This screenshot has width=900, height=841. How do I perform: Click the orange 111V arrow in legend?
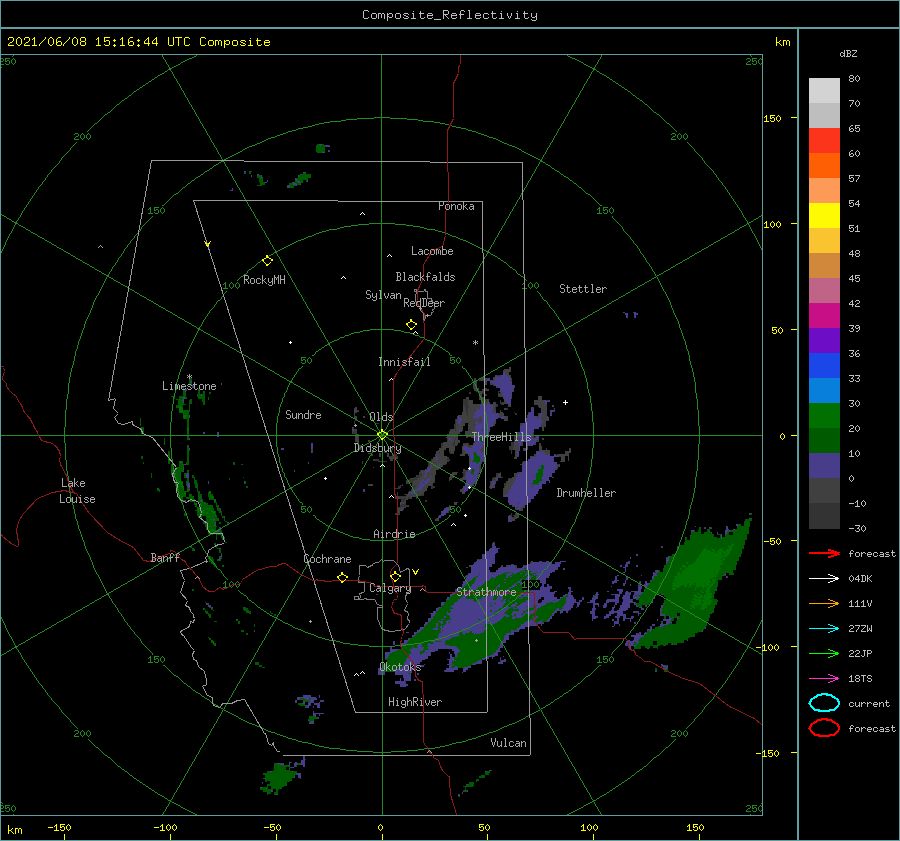pos(824,603)
